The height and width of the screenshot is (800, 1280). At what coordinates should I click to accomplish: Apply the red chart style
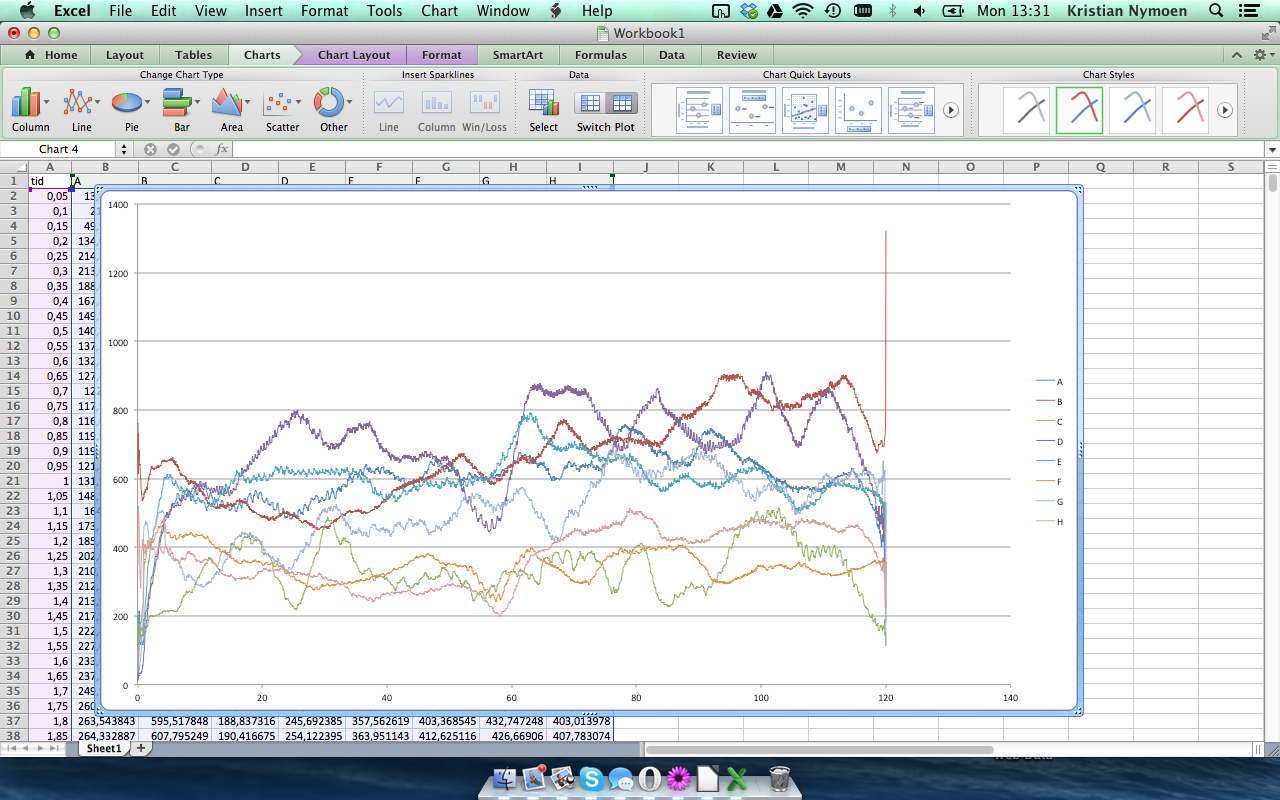(x=1185, y=110)
